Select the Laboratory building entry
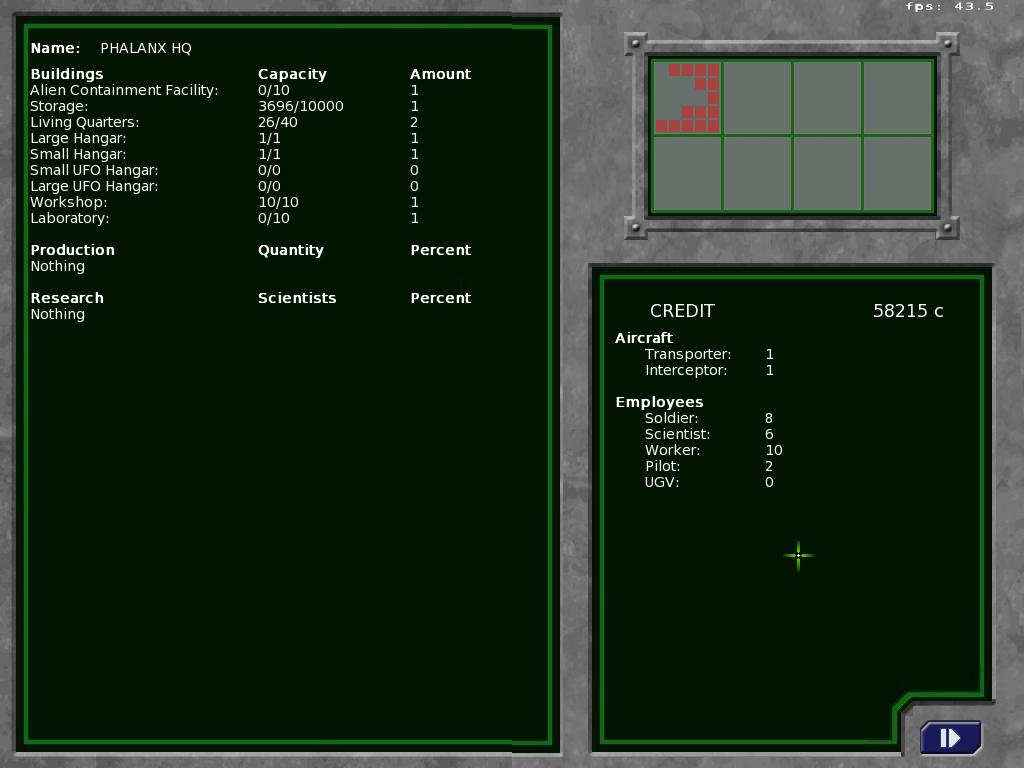 point(70,218)
